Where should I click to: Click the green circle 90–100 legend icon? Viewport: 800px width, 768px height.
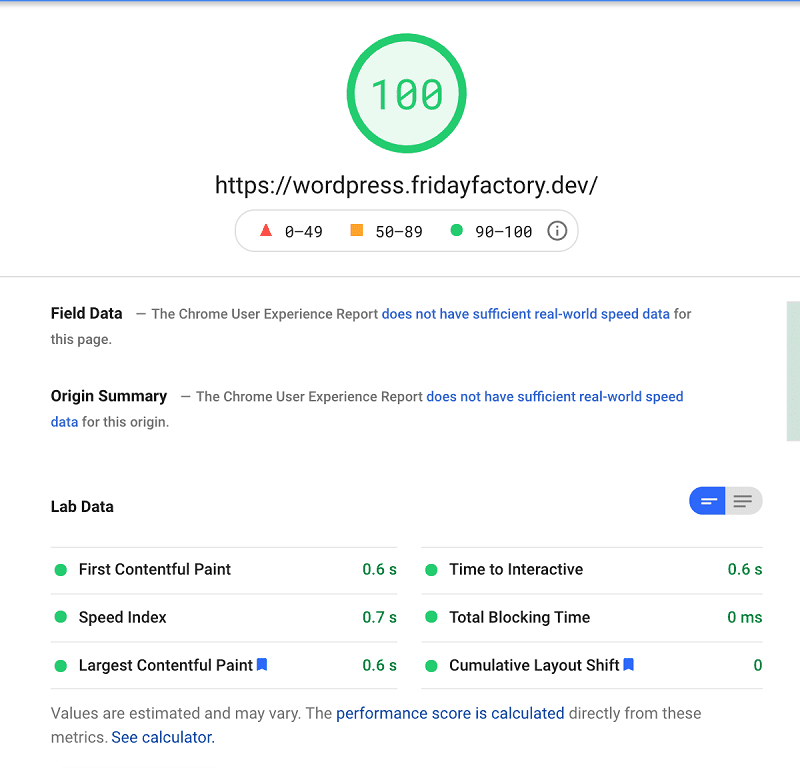click(x=457, y=230)
